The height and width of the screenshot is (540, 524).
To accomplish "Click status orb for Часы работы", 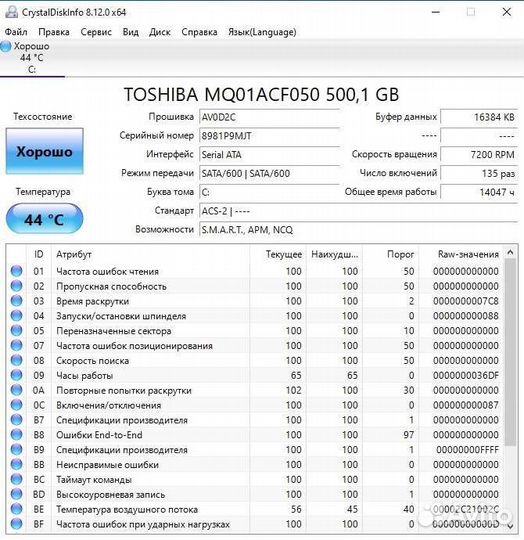I will (x=16, y=375).
